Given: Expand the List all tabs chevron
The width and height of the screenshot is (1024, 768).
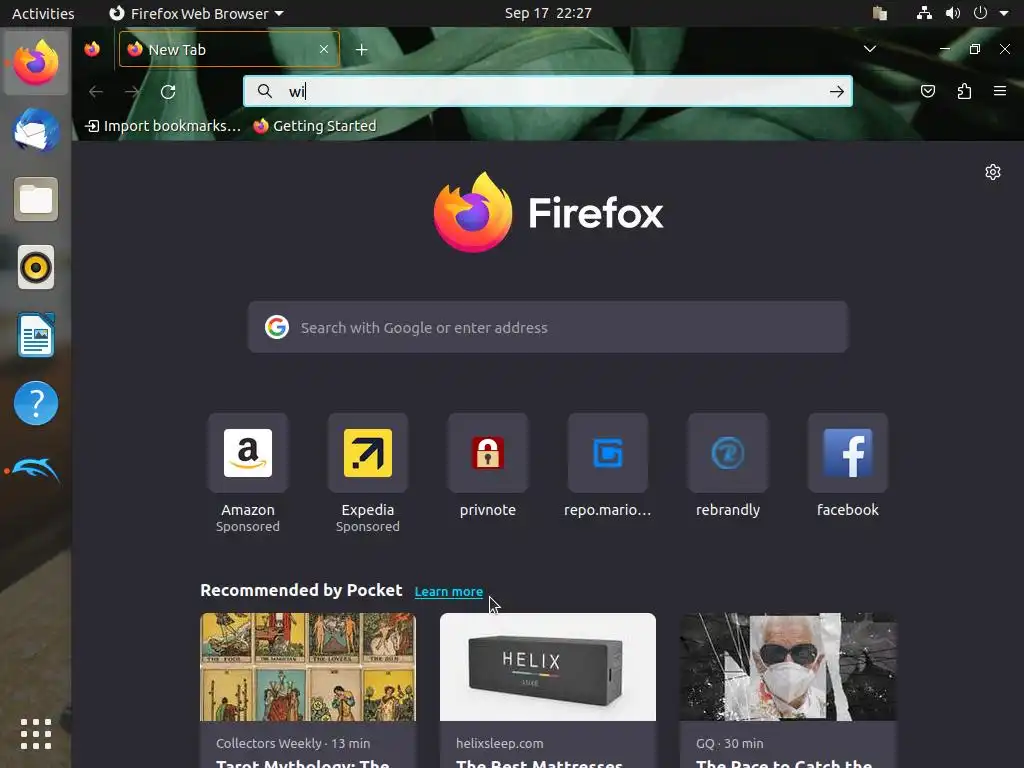Looking at the screenshot, I should [x=870, y=49].
